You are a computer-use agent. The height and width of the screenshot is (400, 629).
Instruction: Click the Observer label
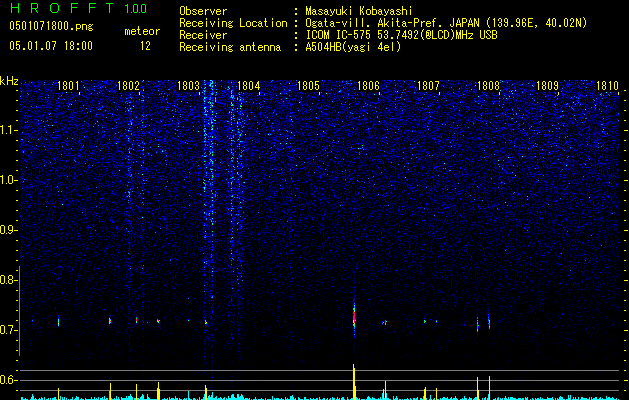point(203,11)
